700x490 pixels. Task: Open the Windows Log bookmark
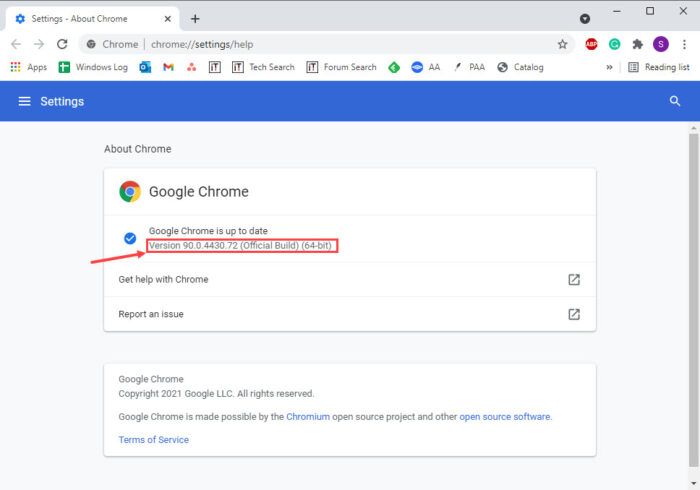click(93, 67)
